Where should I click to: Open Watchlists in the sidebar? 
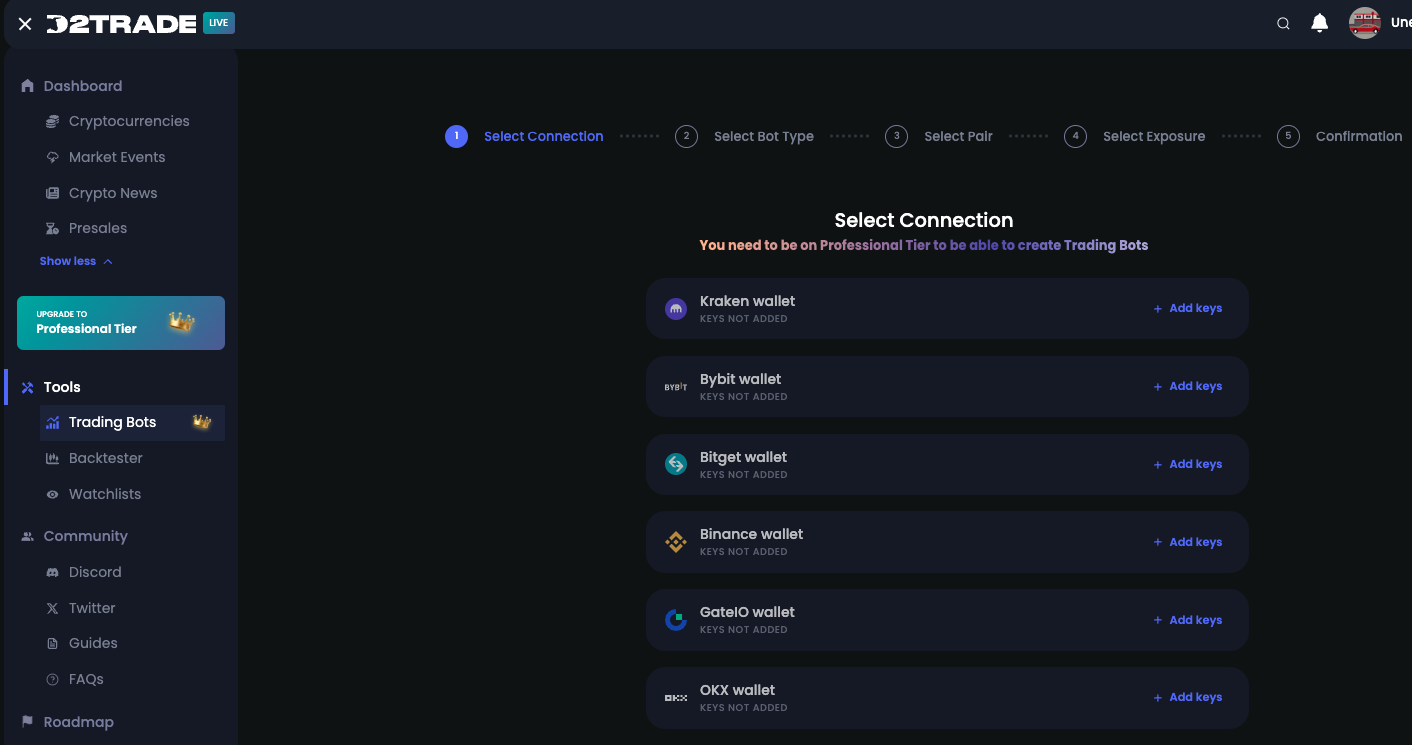click(105, 494)
